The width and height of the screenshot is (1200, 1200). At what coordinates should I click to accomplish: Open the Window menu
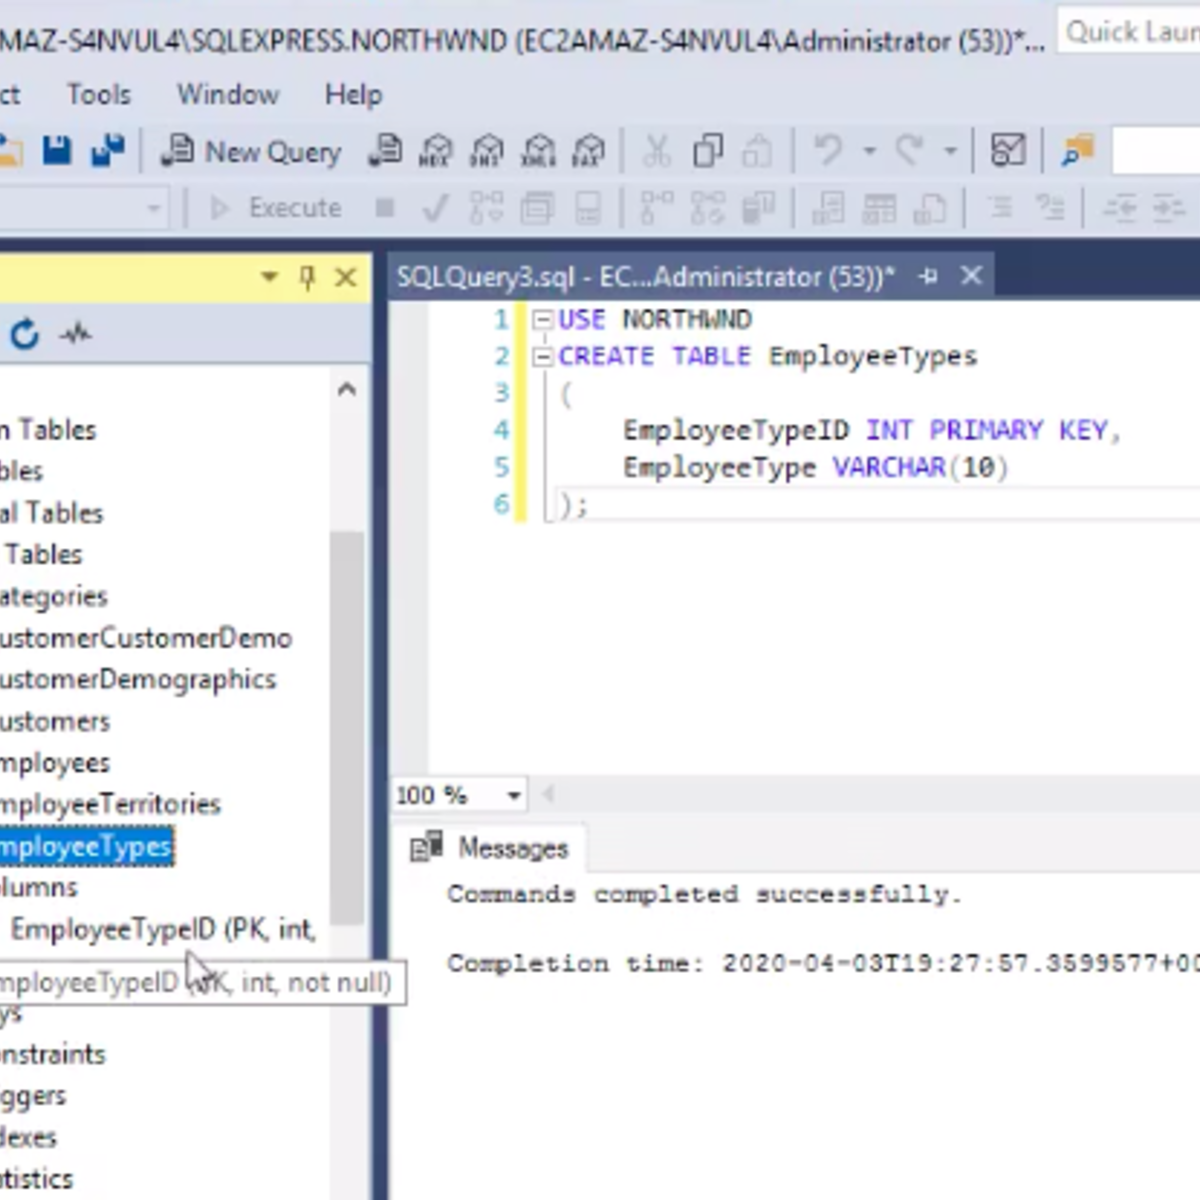(227, 94)
